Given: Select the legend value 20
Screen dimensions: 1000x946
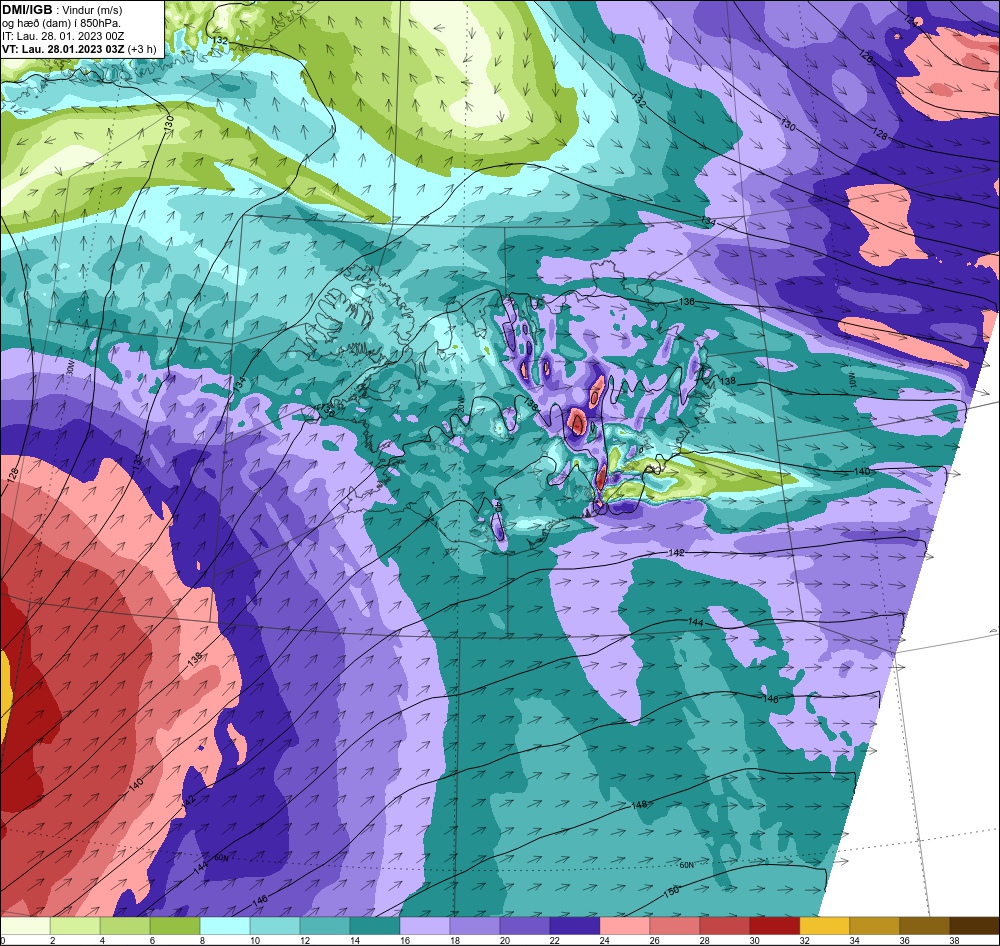Looking at the screenshot, I should 505,940.
